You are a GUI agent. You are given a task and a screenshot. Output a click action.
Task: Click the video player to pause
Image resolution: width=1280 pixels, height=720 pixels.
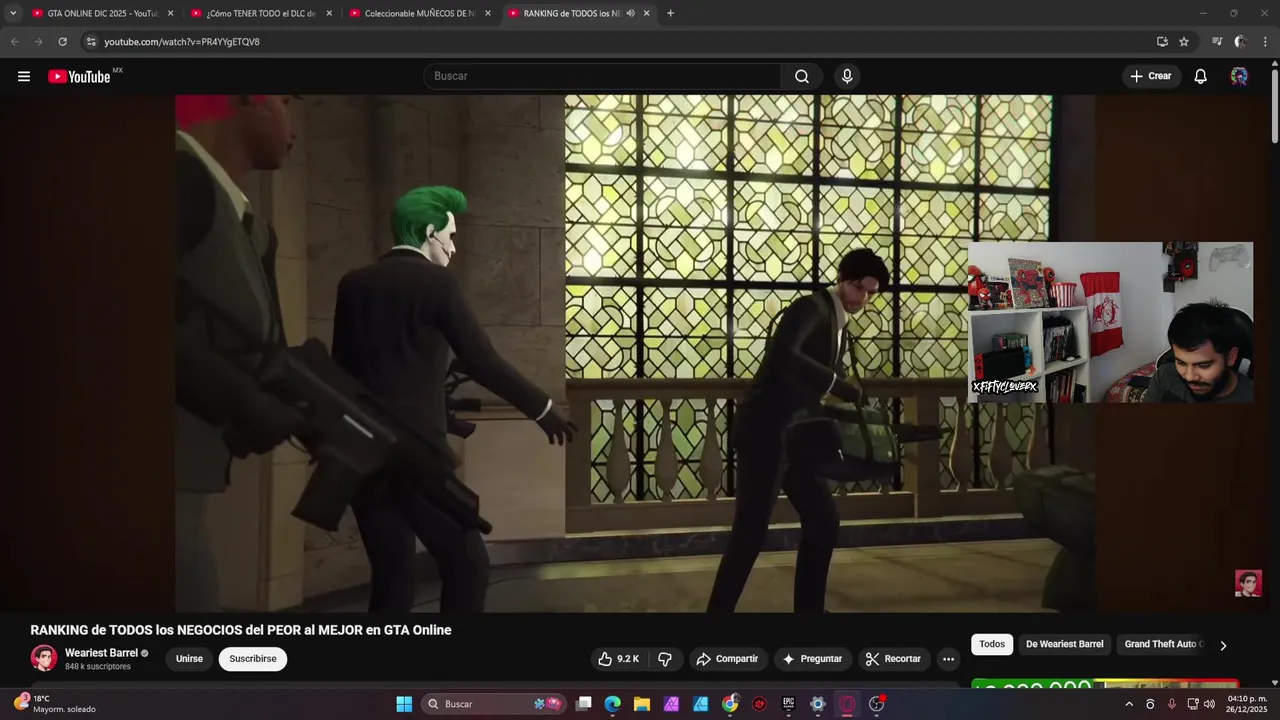pyautogui.click(x=635, y=353)
